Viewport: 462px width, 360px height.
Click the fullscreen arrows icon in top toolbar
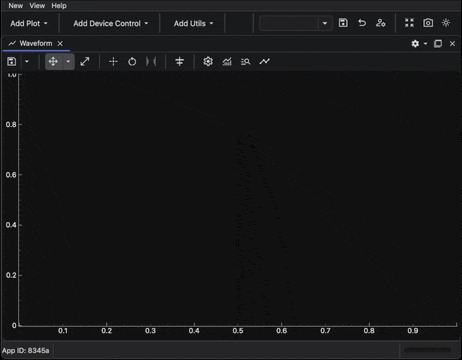[x=409, y=23]
